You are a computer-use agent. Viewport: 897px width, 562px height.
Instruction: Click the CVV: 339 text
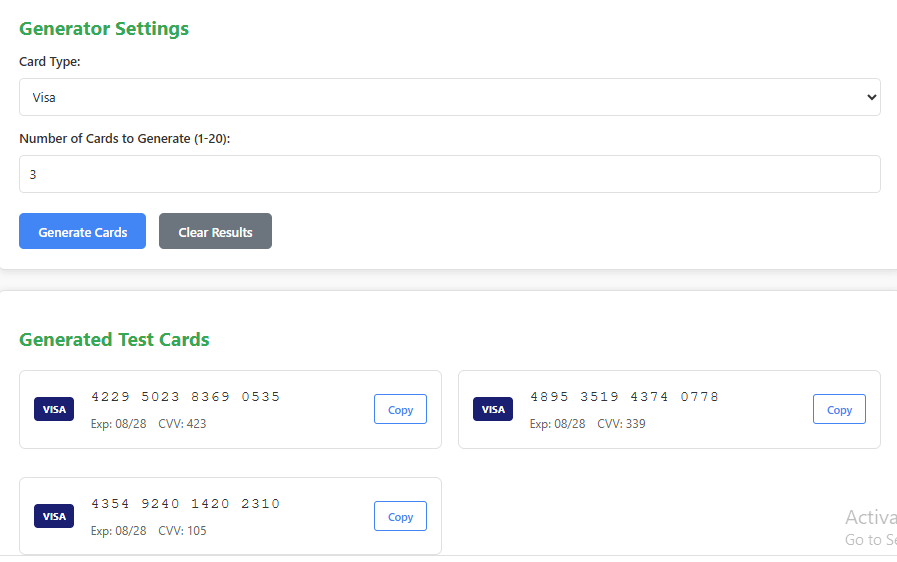pos(621,424)
